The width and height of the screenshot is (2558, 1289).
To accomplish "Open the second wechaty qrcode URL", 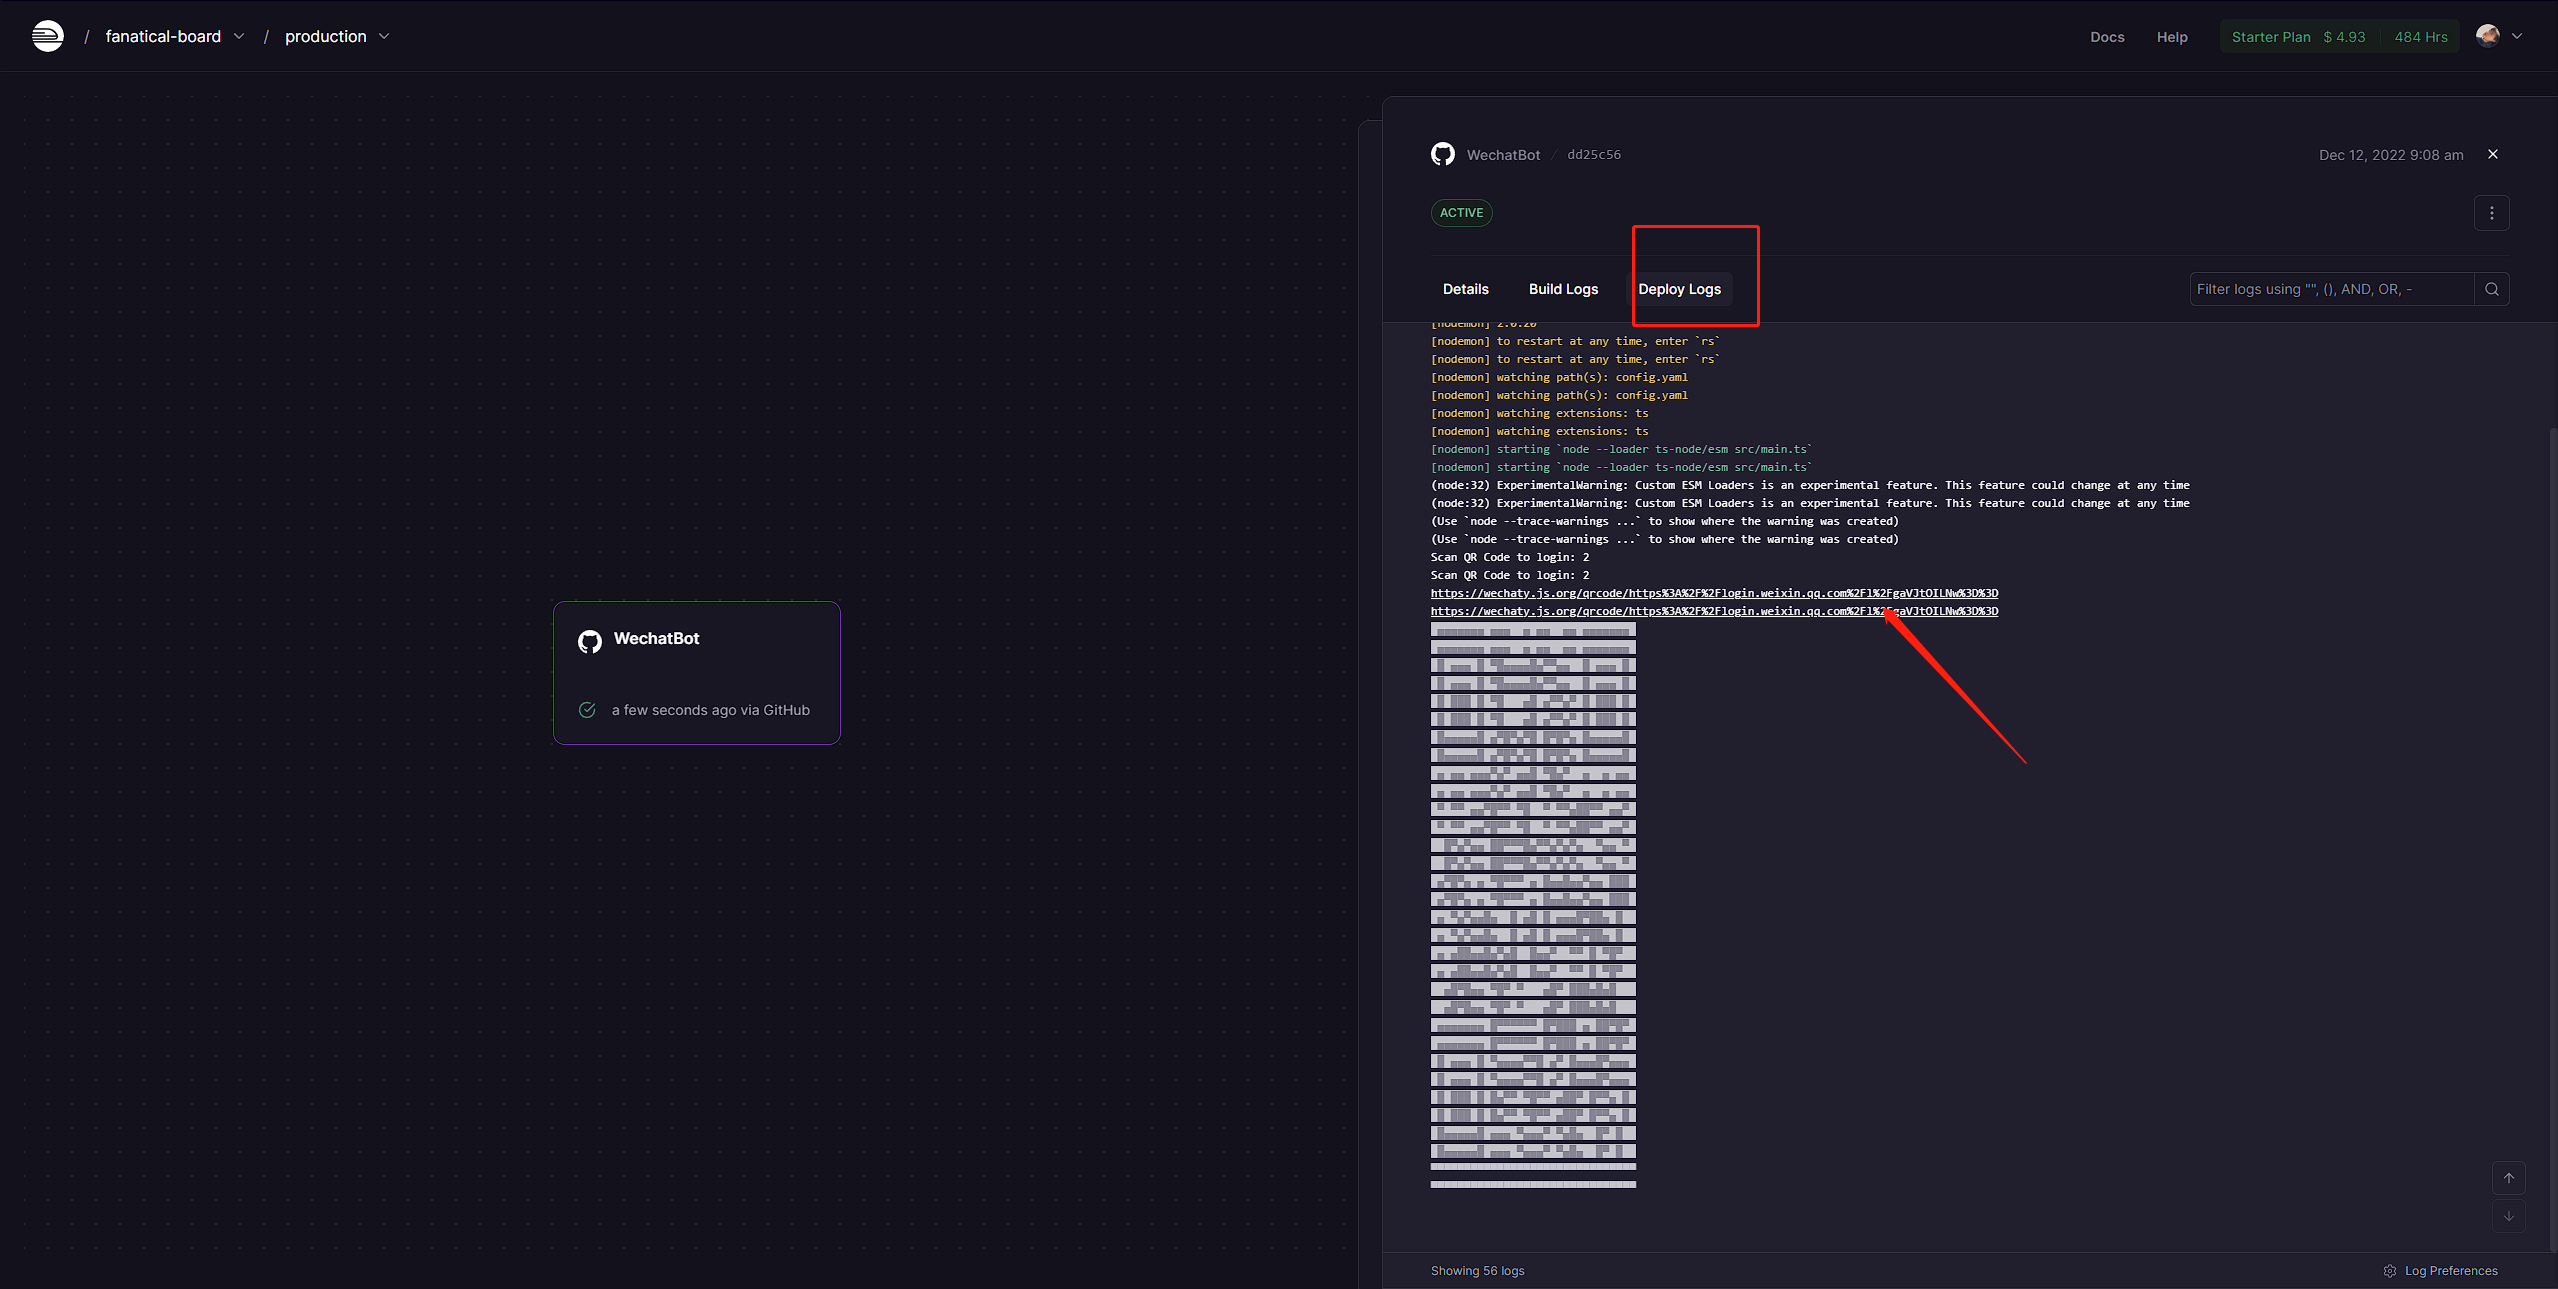I will 1714,611.
